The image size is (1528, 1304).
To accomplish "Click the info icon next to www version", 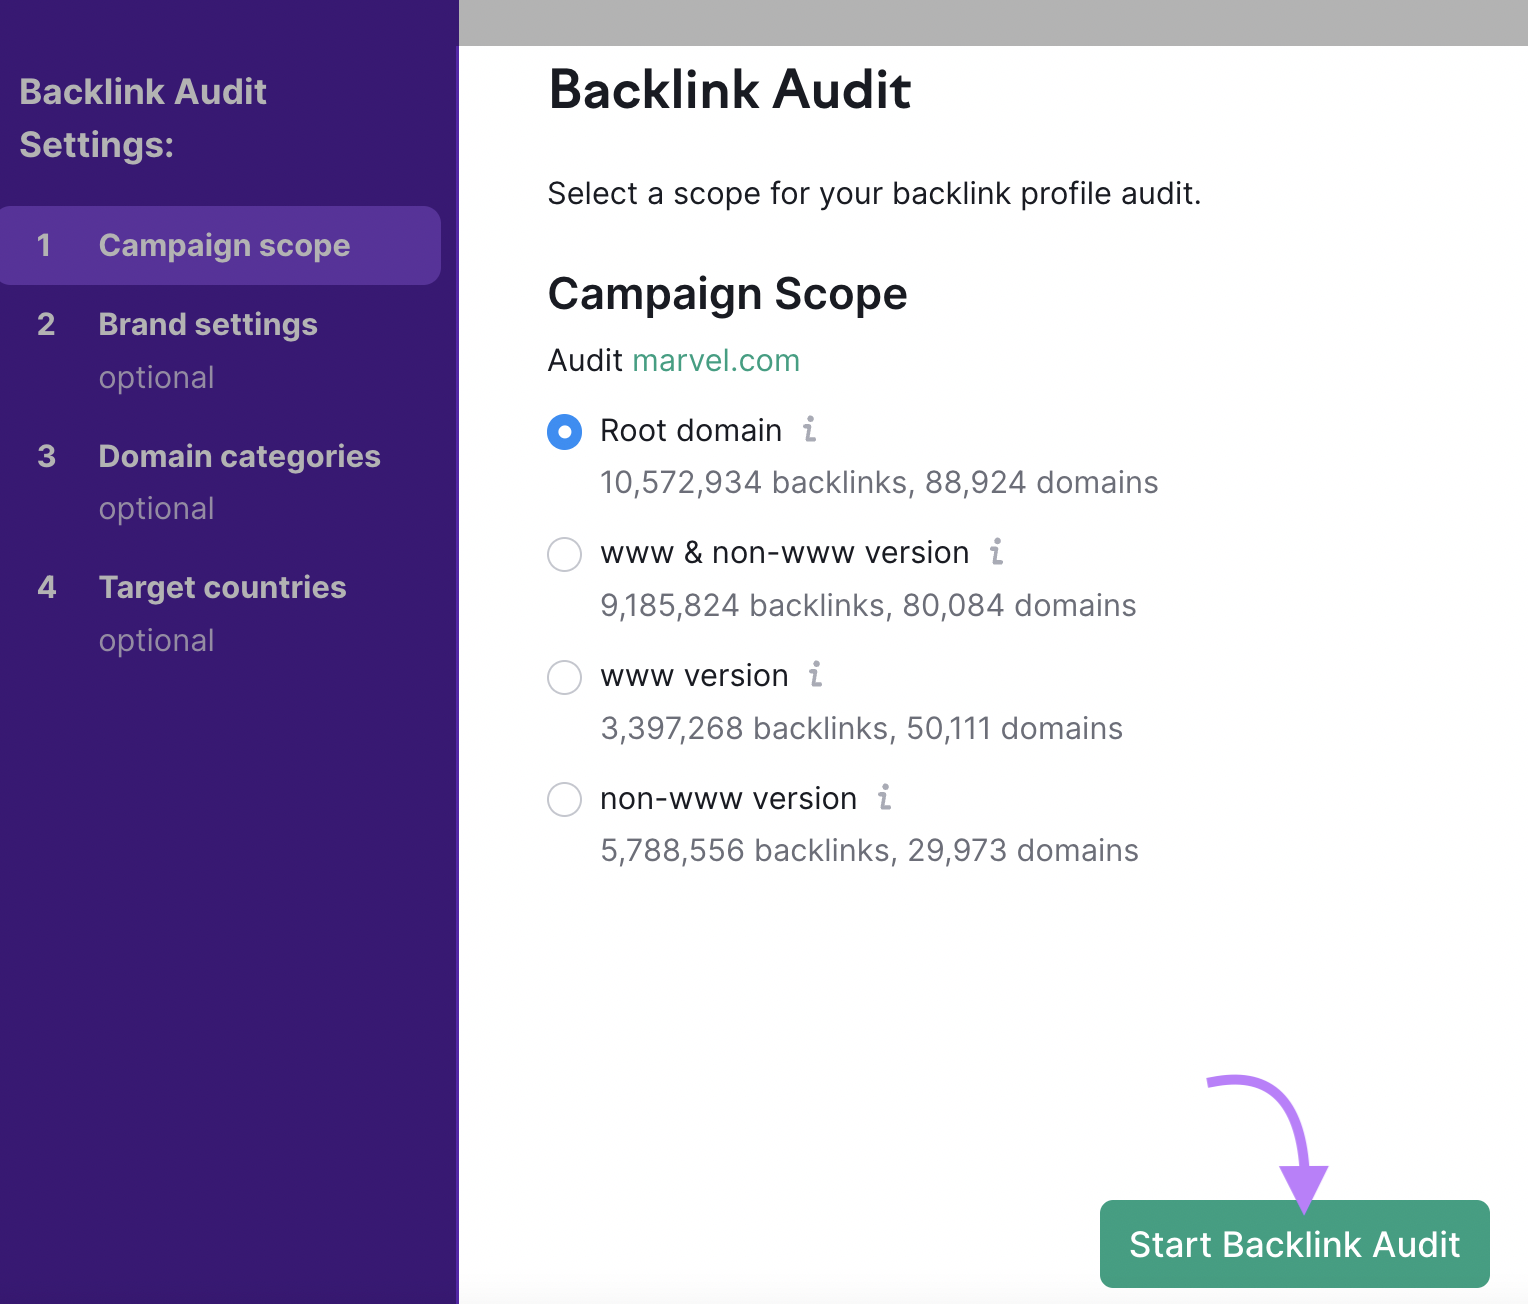I will (x=816, y=676).
